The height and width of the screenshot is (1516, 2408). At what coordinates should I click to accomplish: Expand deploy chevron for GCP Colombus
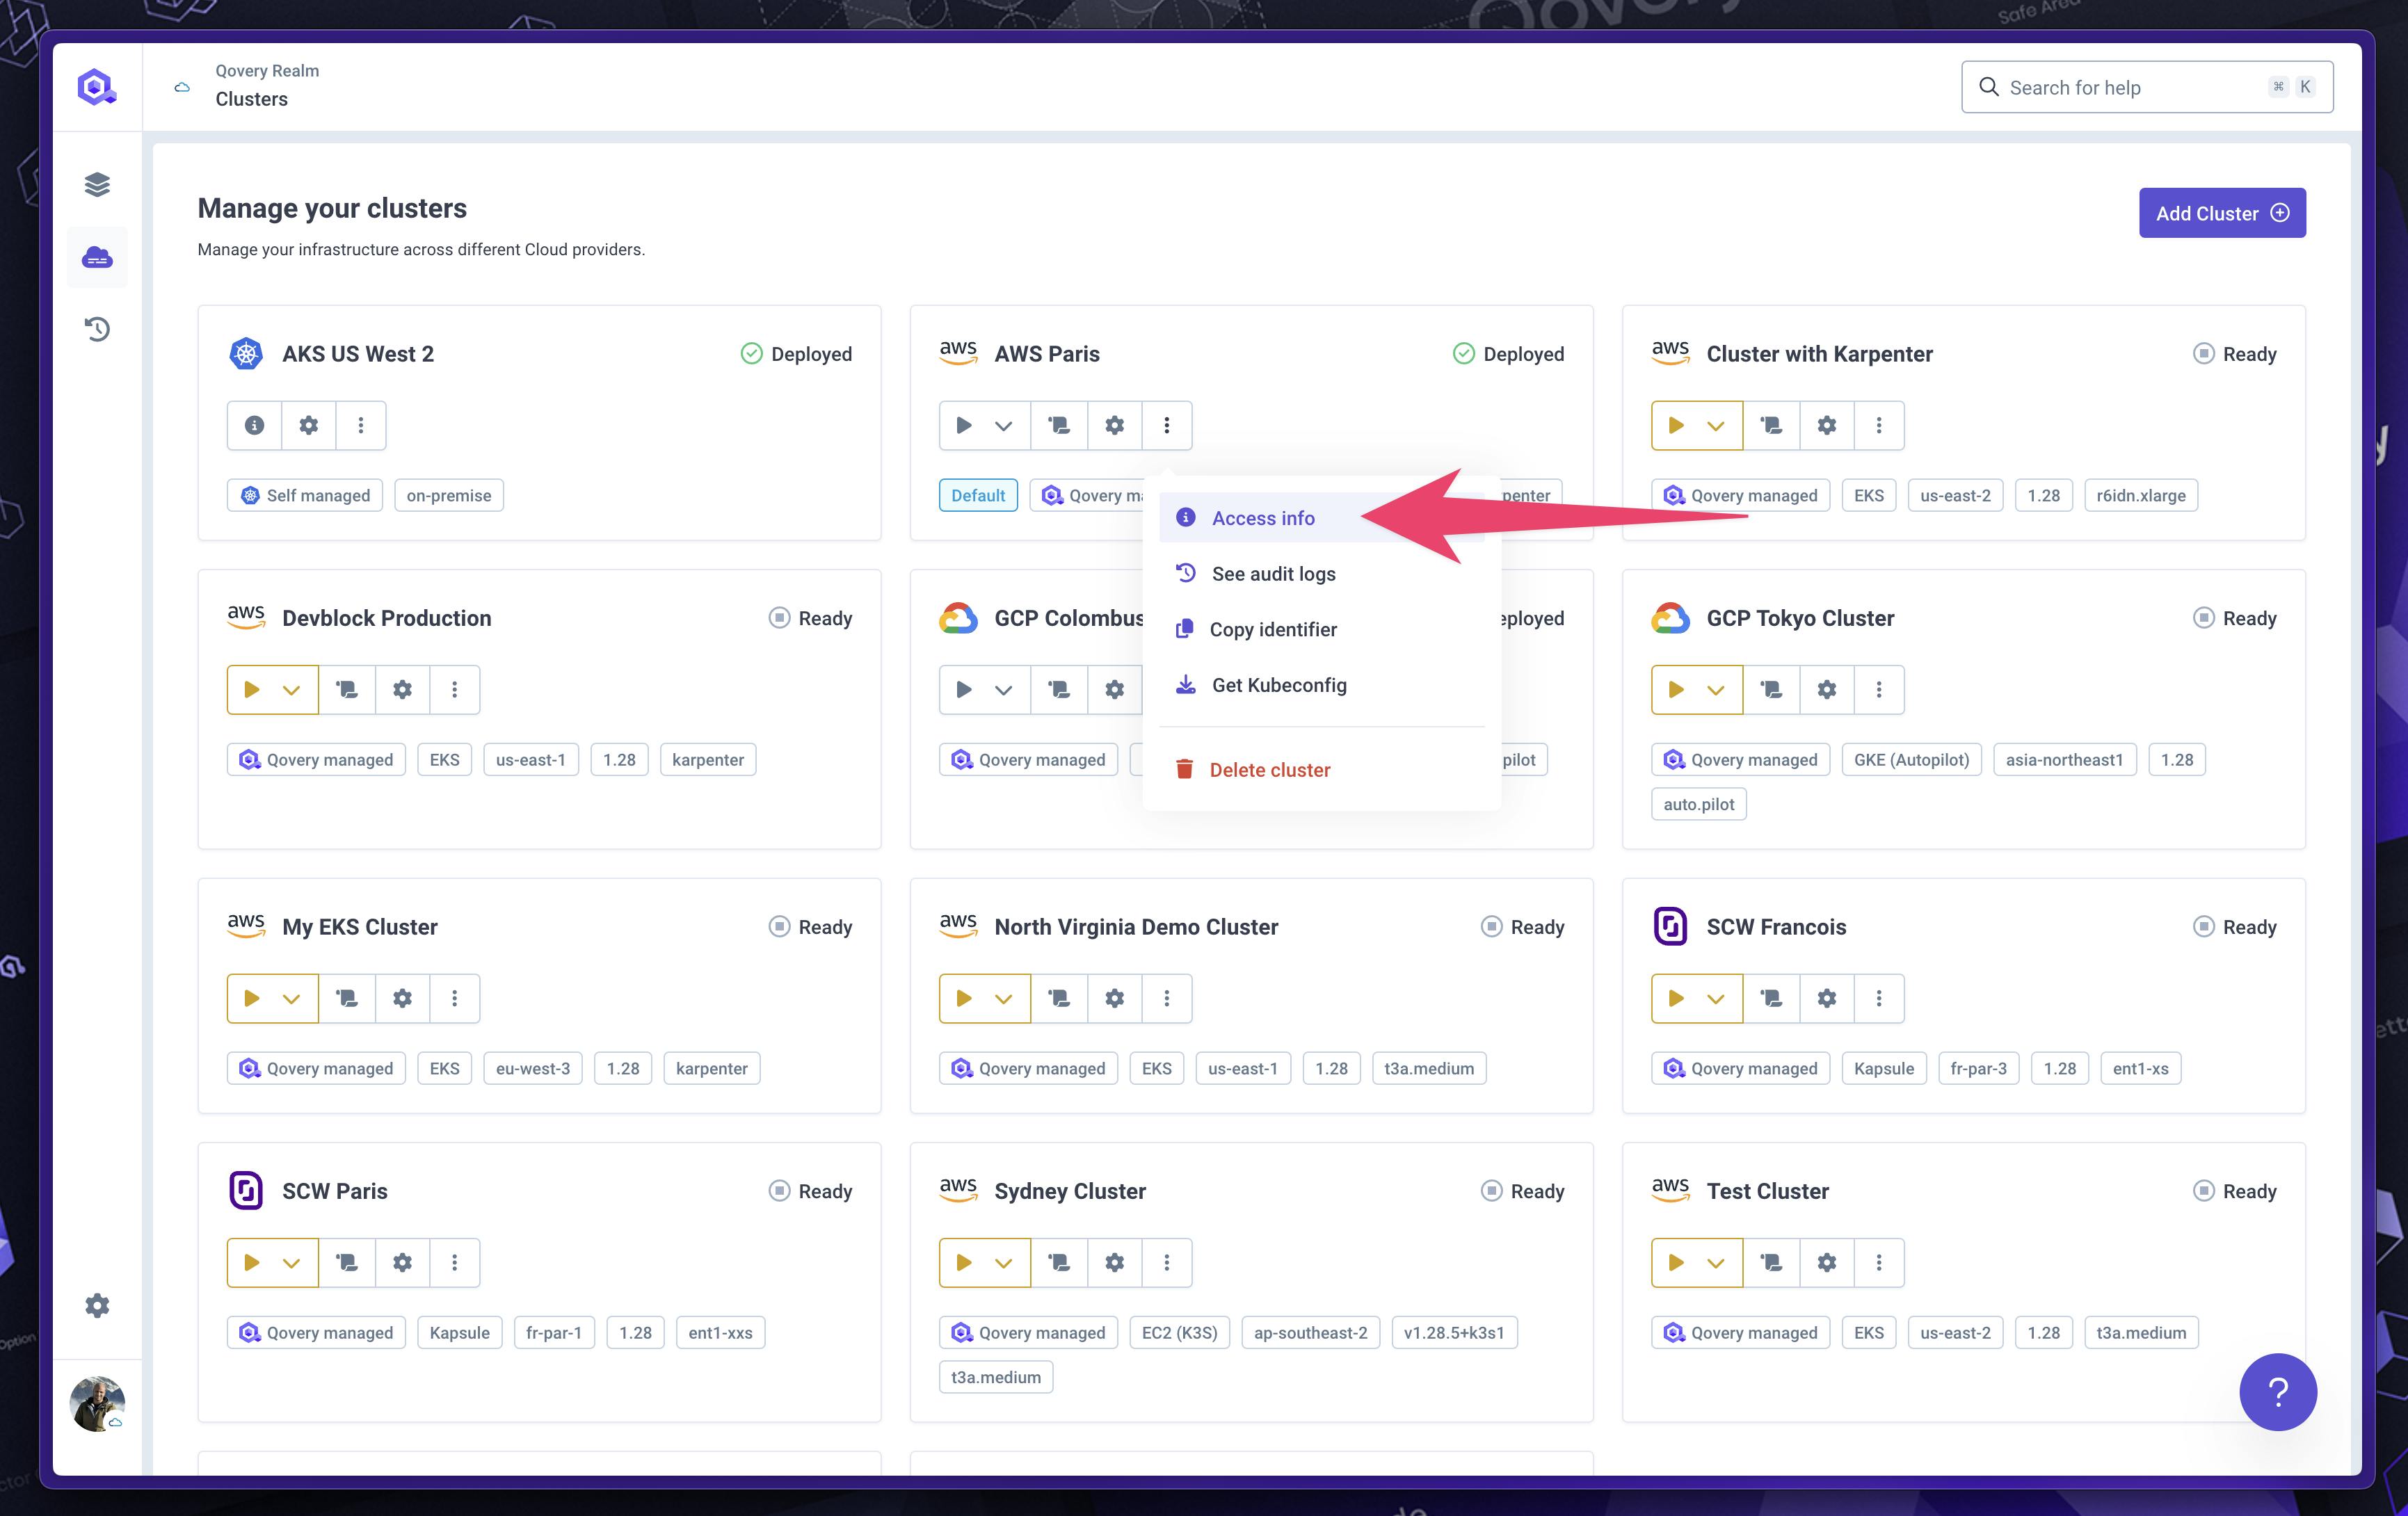pyautogui.click(x=1004, y=689)
